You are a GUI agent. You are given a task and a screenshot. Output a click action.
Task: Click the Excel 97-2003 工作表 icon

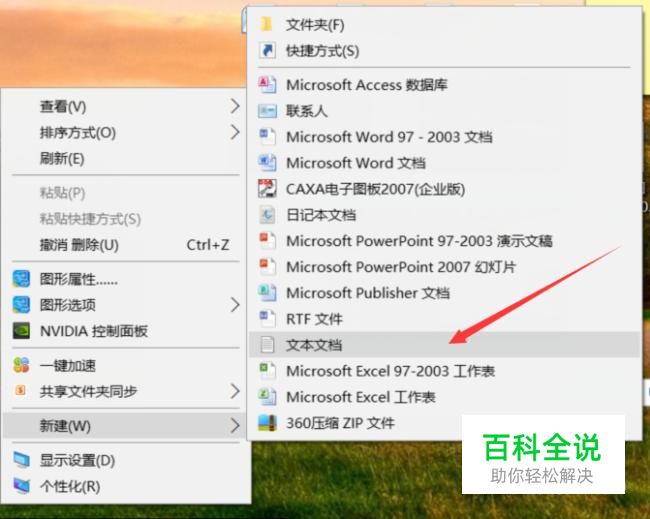tap(267, 371)
